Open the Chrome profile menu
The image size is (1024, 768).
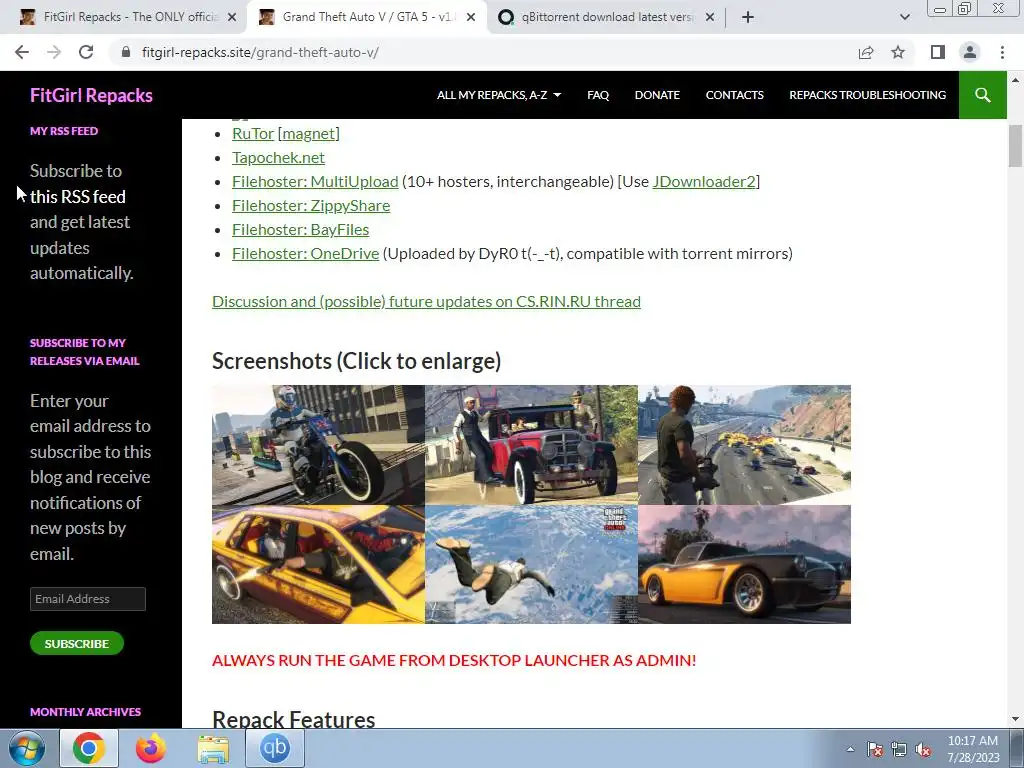(970, 52)
